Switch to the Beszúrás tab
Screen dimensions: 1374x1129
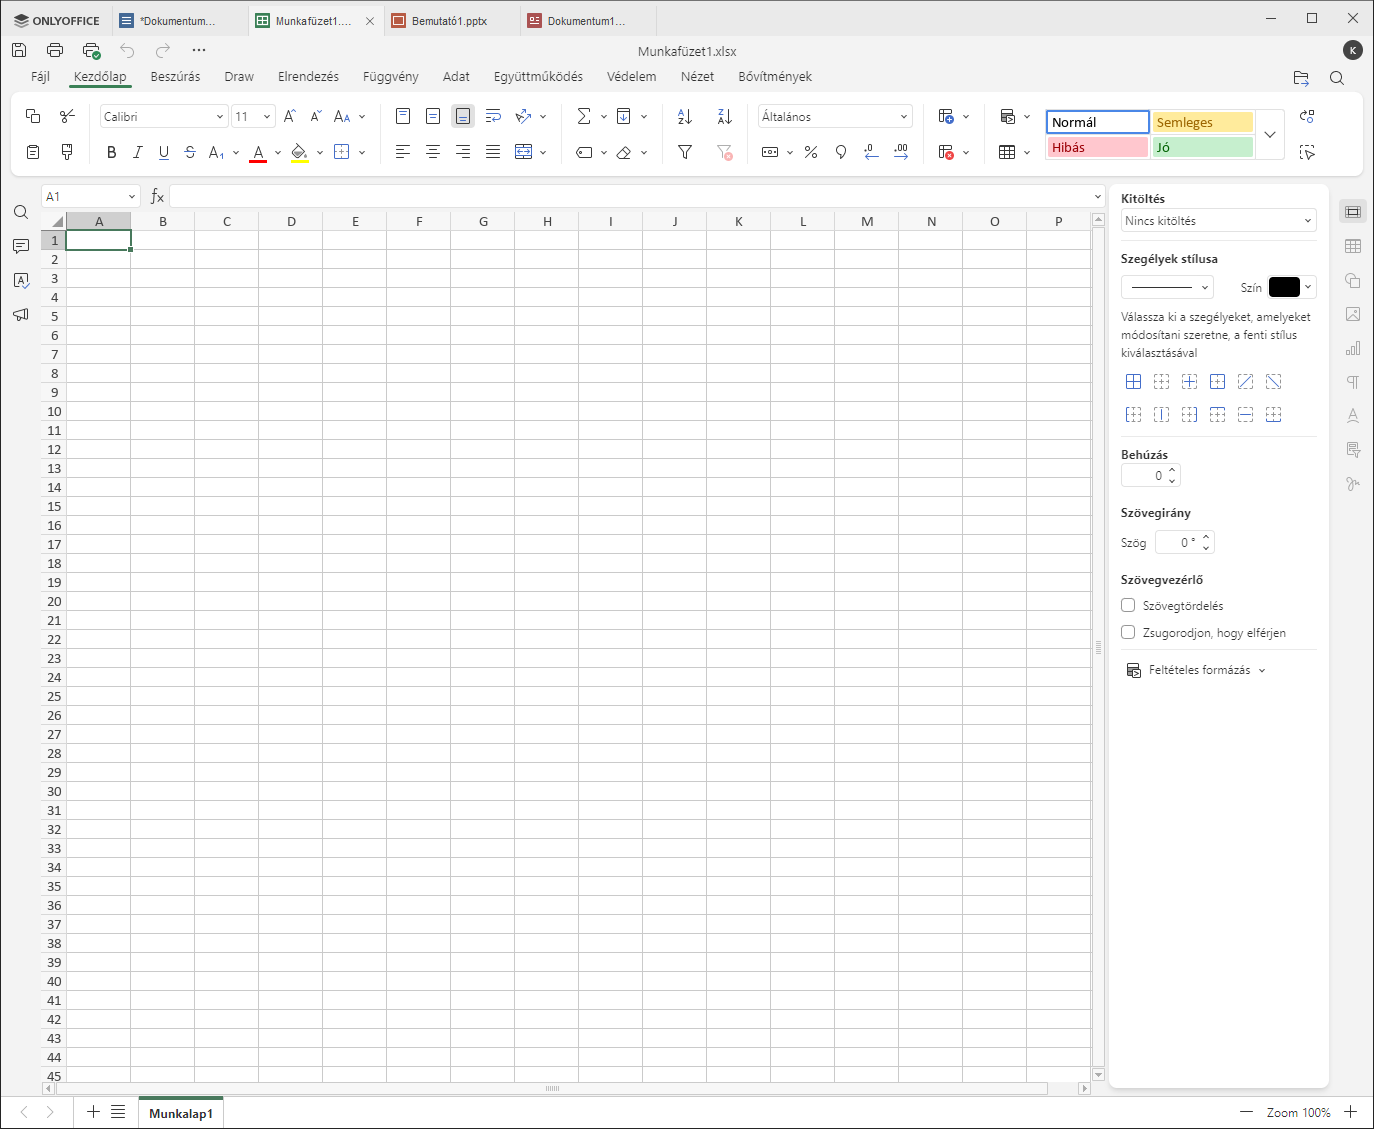point(175,76)
